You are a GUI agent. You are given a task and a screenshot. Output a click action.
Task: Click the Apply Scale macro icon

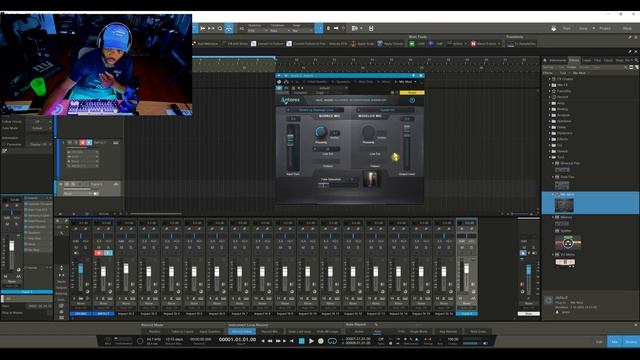(x=353, y=44)
